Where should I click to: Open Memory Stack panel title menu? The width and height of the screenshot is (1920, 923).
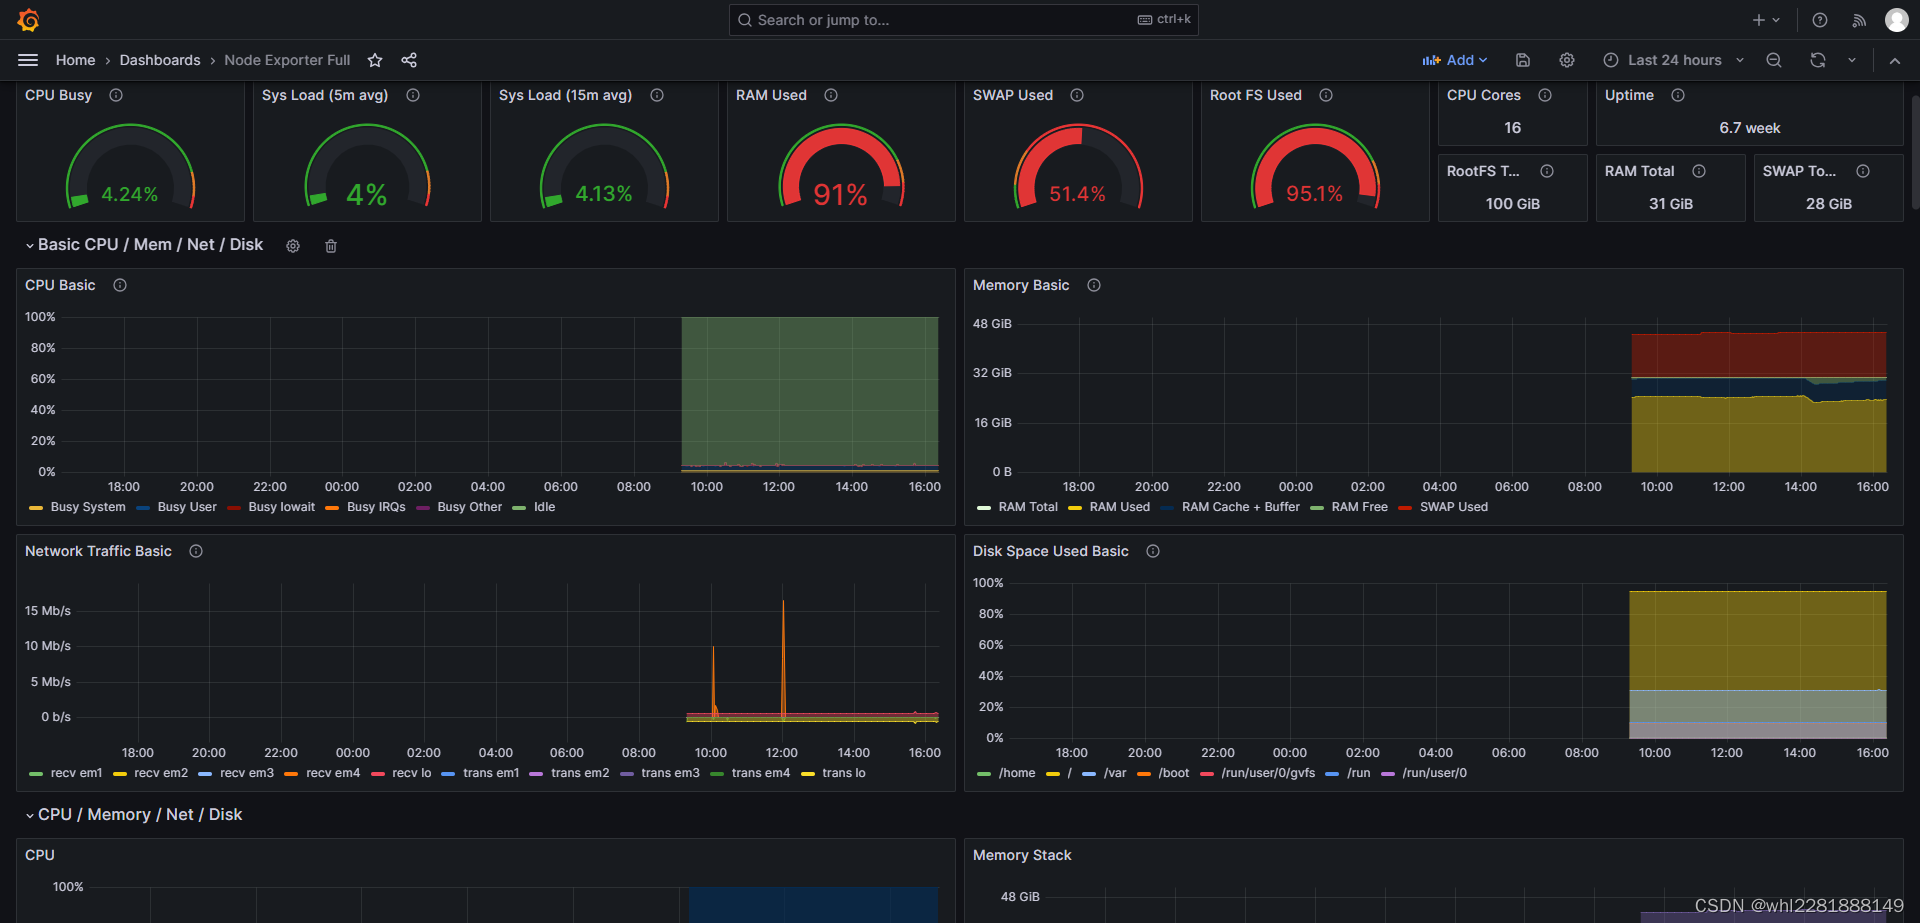point(1022,855)
